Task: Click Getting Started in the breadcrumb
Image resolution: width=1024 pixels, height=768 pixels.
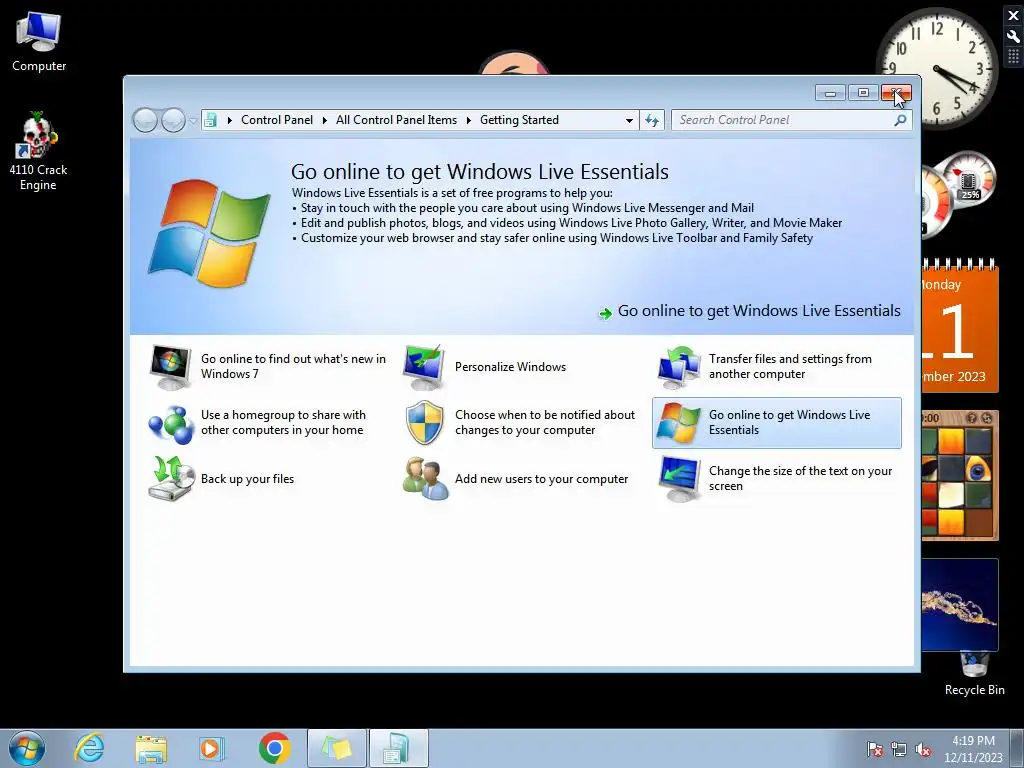Action: 519,120
